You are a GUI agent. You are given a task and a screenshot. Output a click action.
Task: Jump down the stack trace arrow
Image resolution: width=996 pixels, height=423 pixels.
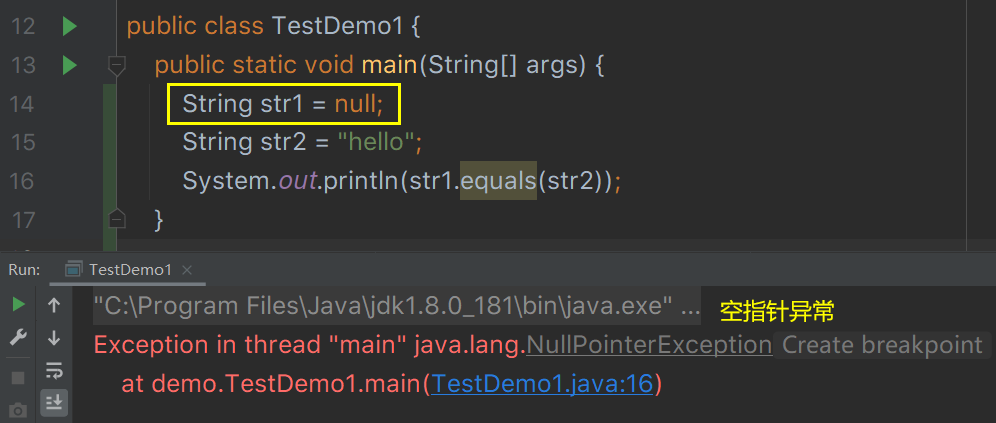point(54,338)
